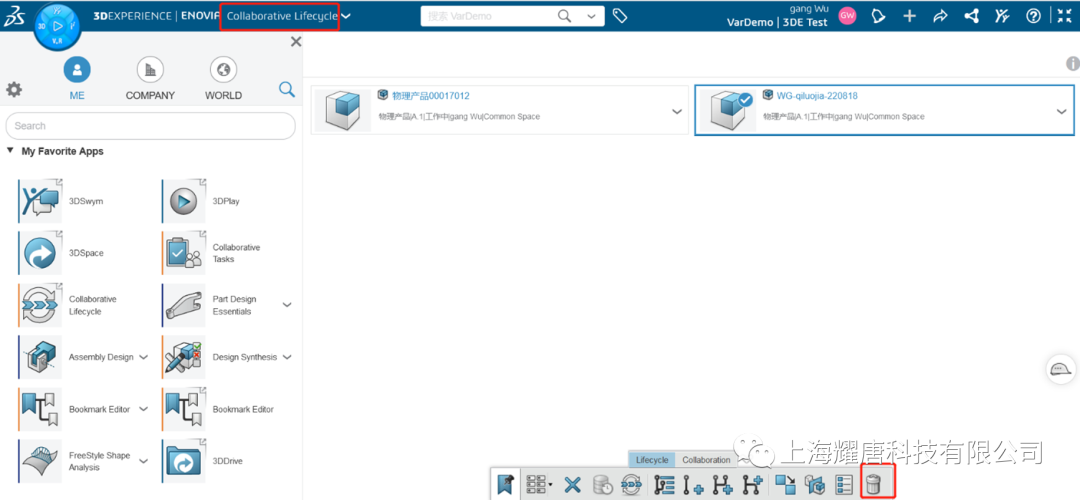Switch to the WORLD tab
The width and height of the screenshot is (1080, 500).
pos(223,79)
